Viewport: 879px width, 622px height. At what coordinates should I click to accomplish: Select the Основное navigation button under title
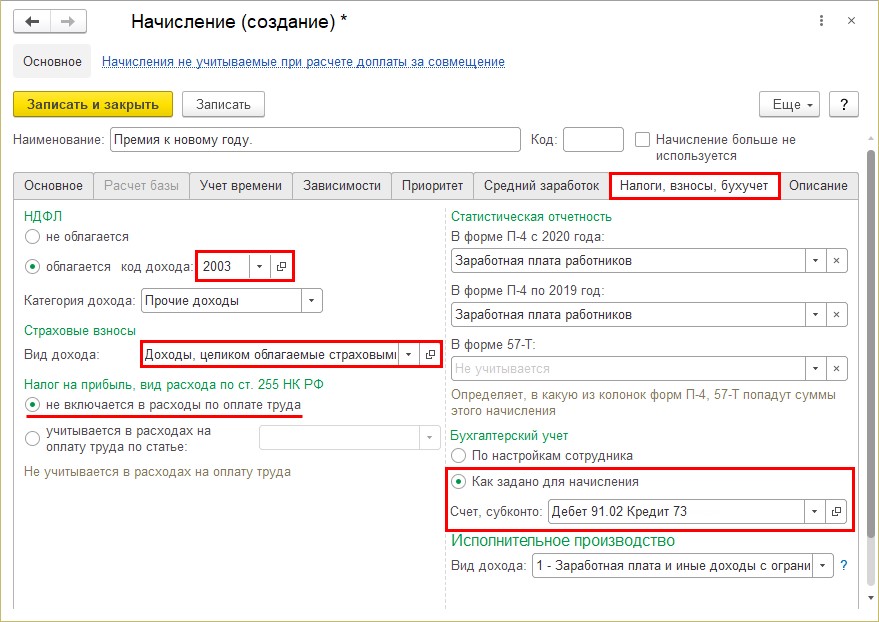52,61
